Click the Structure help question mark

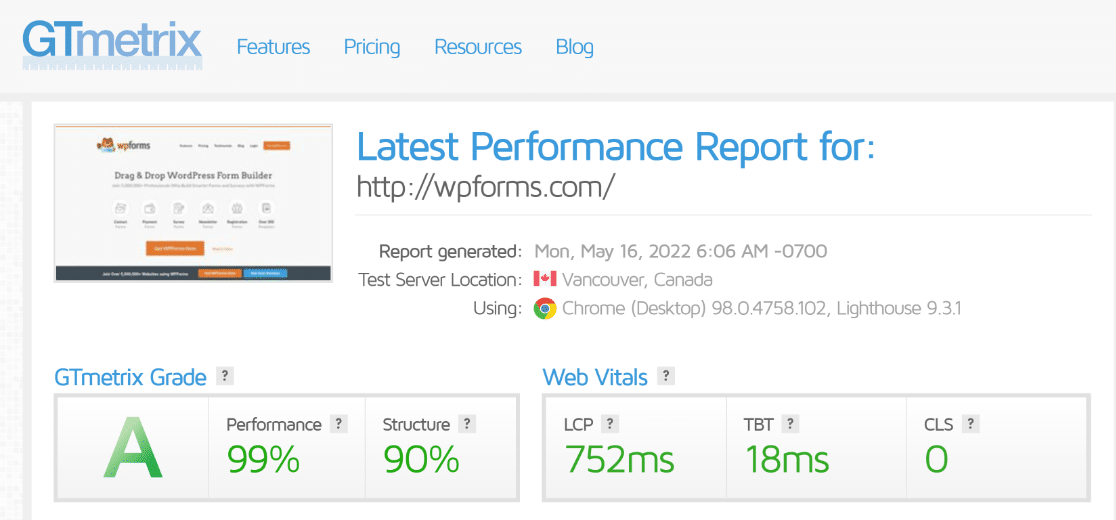pyautogui.click(x=467, y=424)
